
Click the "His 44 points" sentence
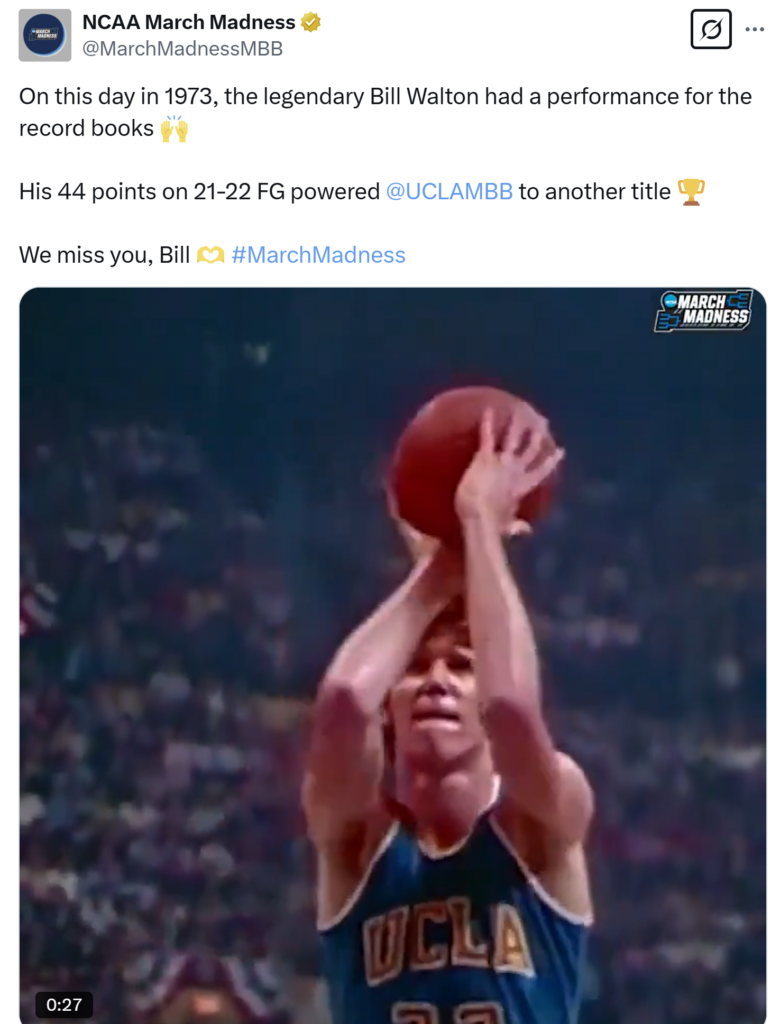click(362, 191)
